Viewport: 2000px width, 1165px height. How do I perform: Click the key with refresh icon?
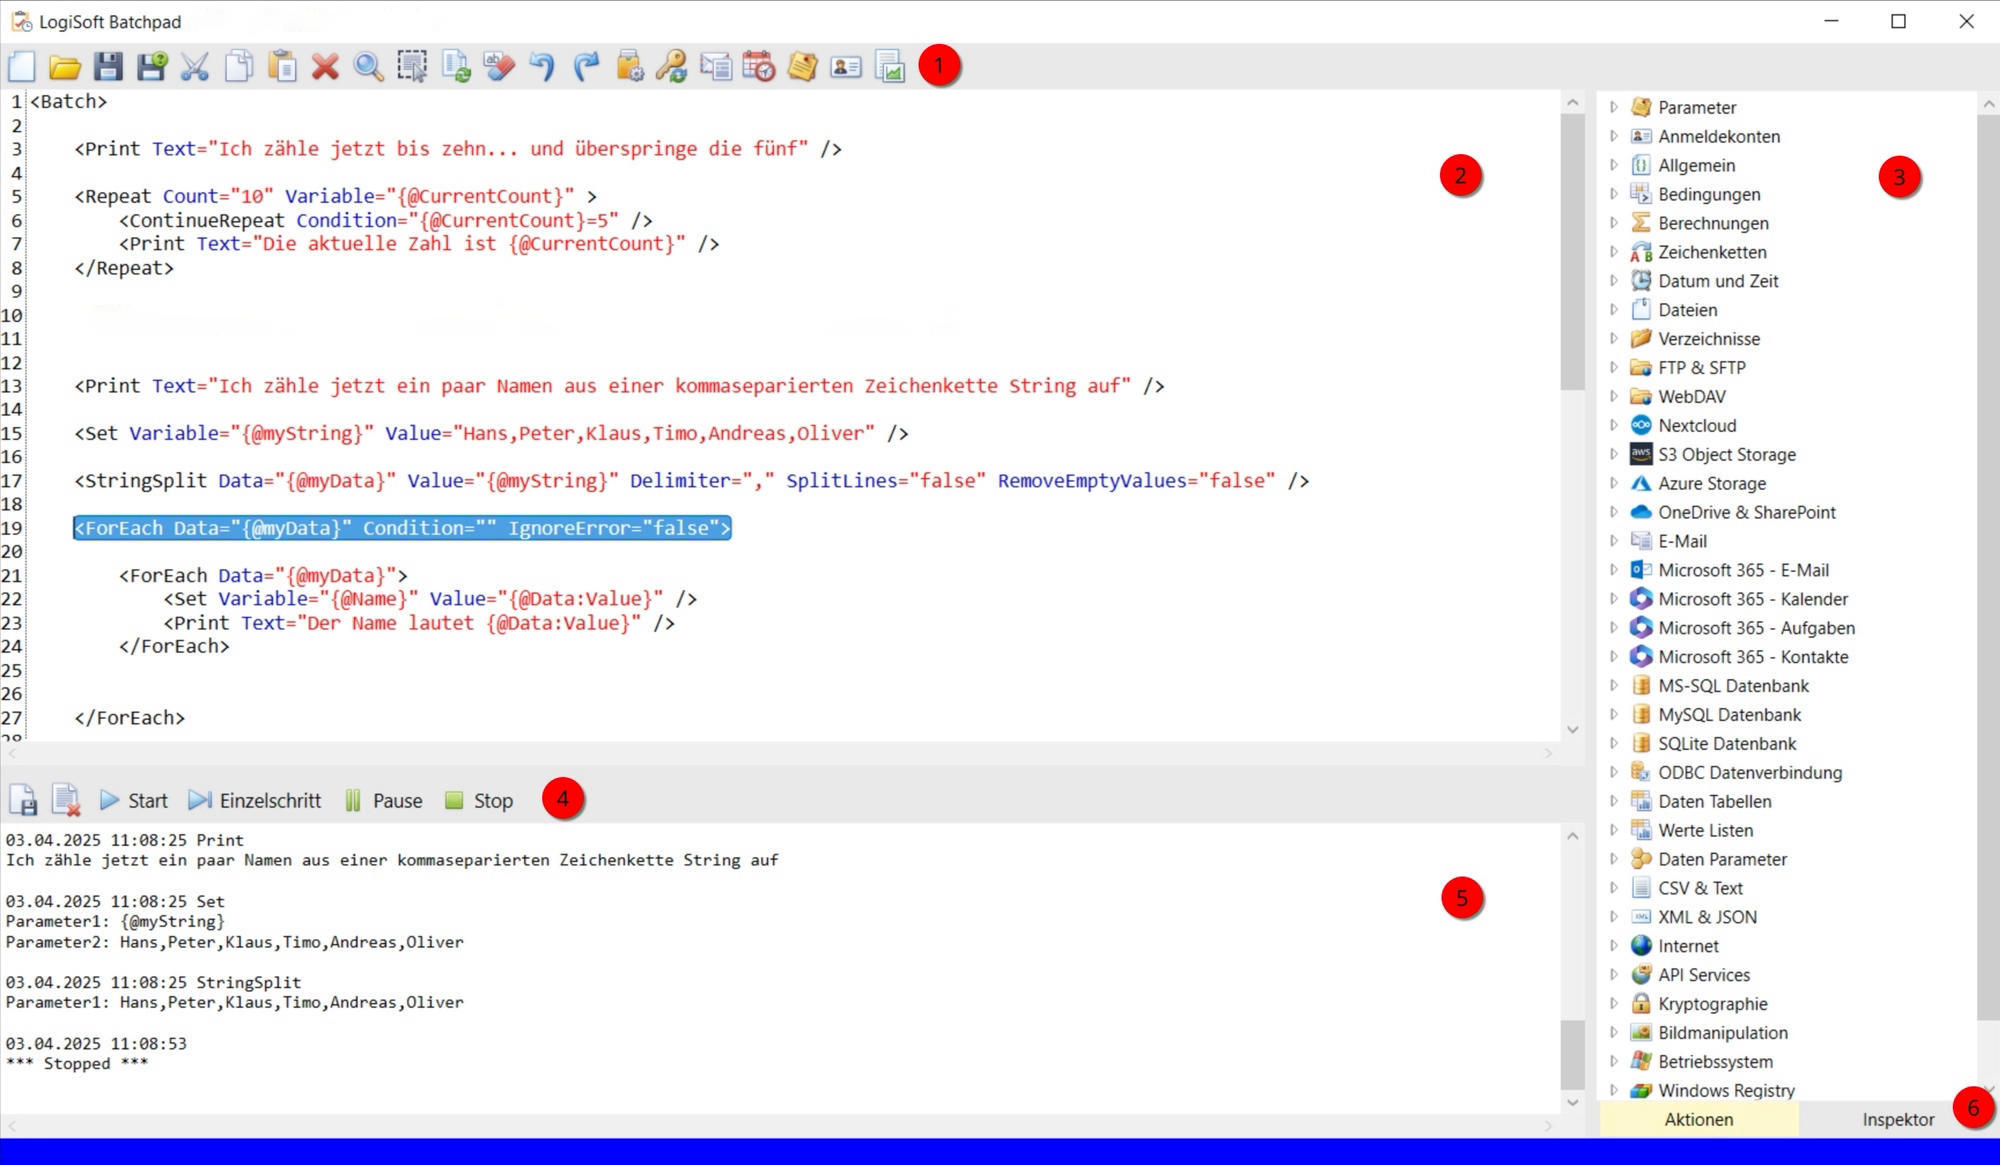pos(671,67)
